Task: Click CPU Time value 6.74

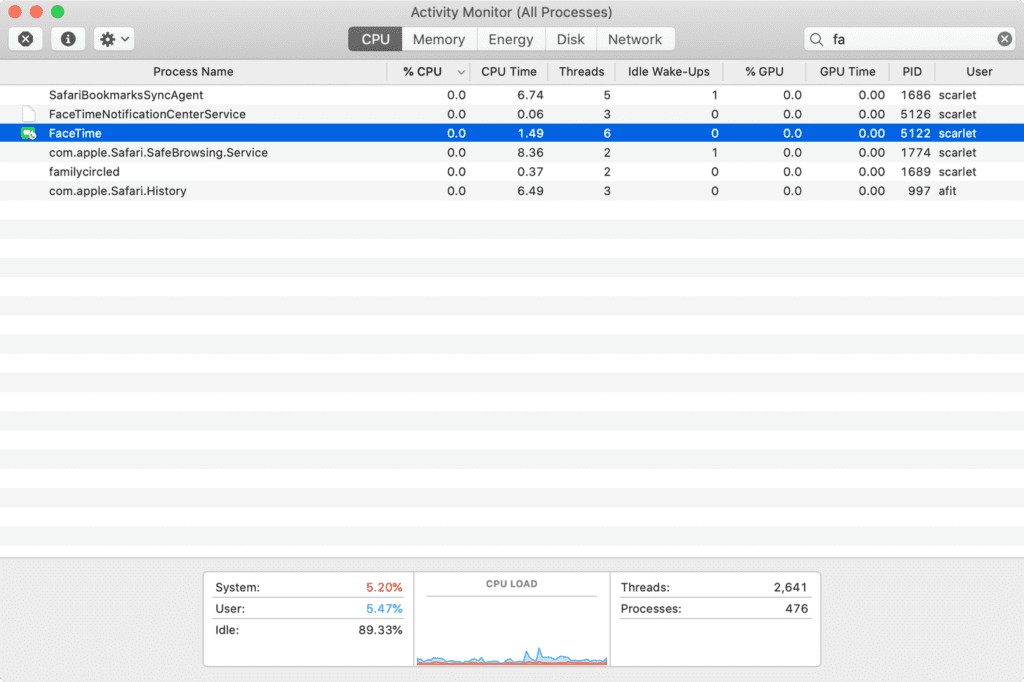Action: tap(530, 95)
